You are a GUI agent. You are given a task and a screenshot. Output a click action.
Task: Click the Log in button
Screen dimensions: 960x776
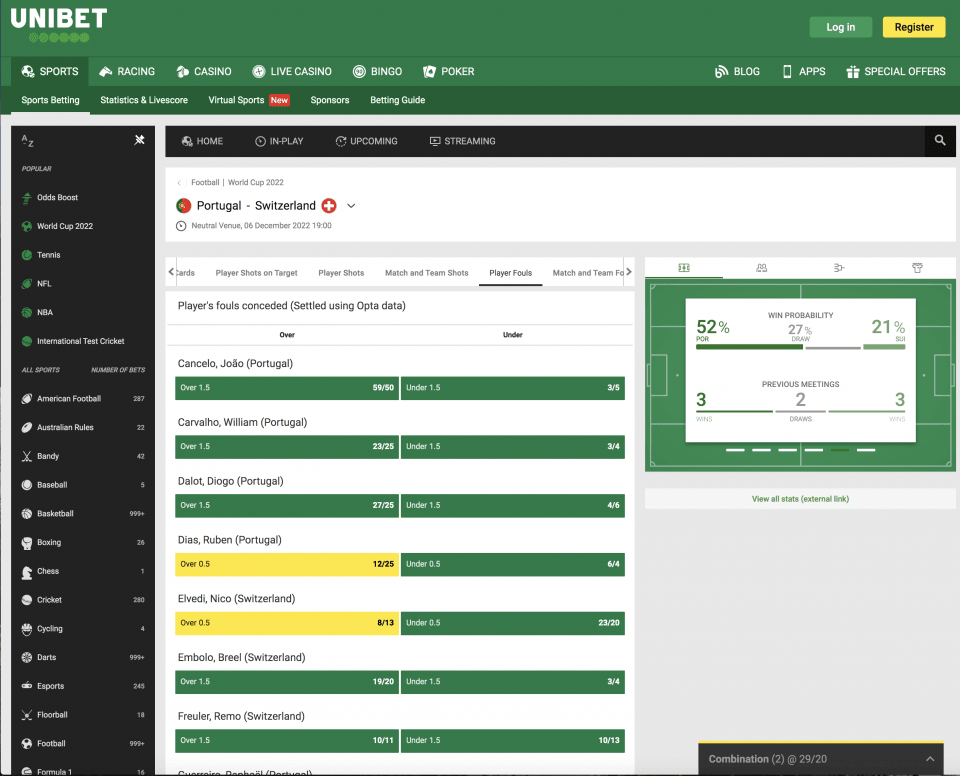(841, 27)
